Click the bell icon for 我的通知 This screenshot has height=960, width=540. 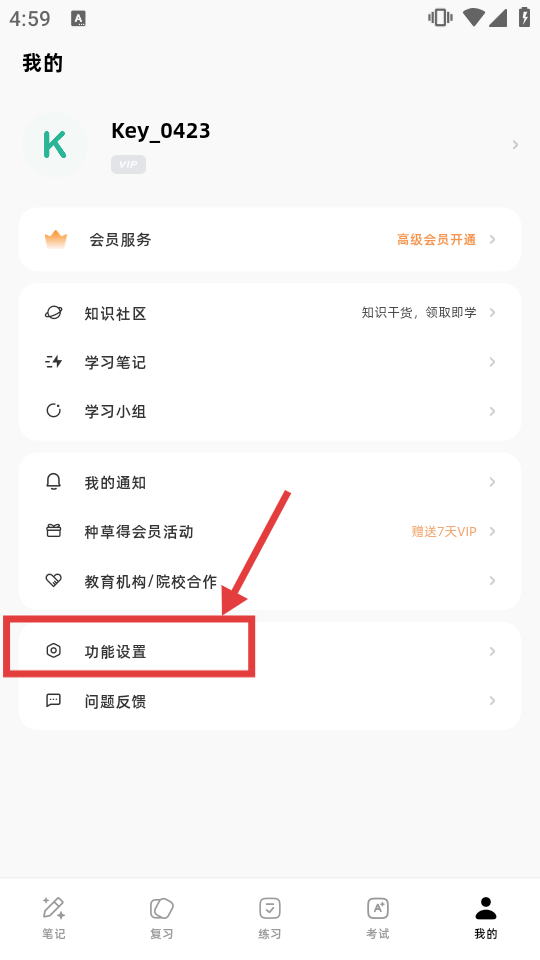pos(54,482)
